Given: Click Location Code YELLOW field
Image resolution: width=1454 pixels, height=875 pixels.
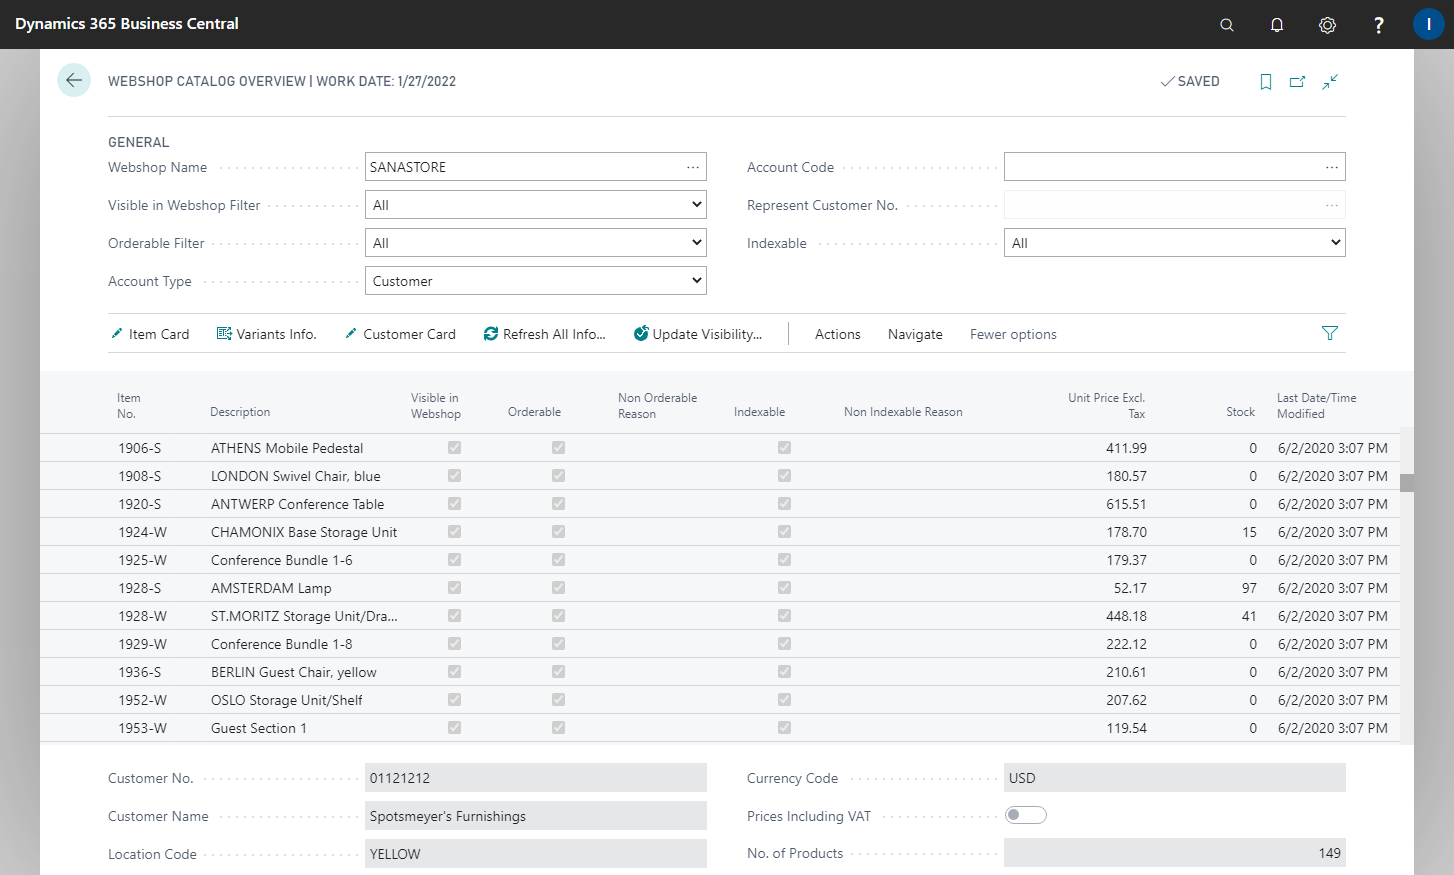Looking at the screenshot, I should [536, 854].
